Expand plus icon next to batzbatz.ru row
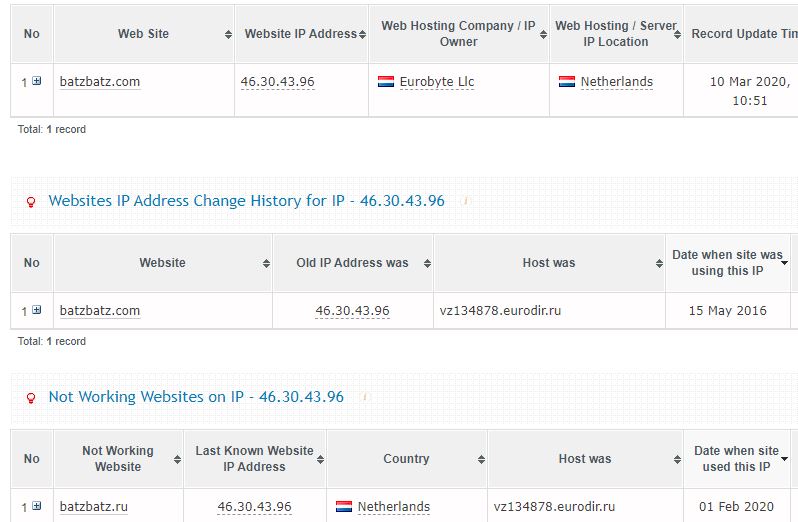 click(37, 506)
